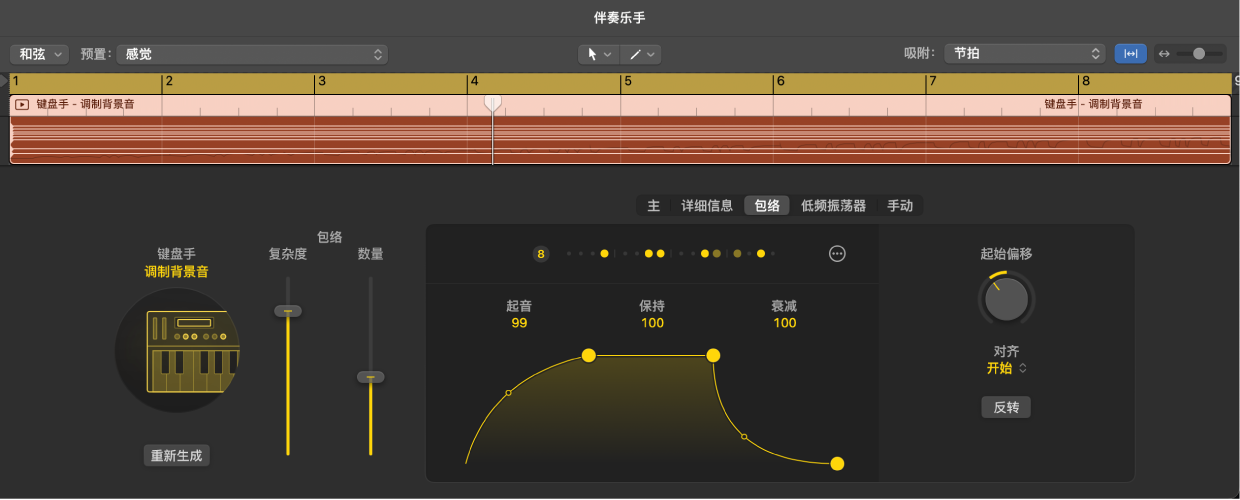The width and height of the screenshot is (1240, 500).
Task: Click bar 6 in the ruler
Action: [780, 82]
